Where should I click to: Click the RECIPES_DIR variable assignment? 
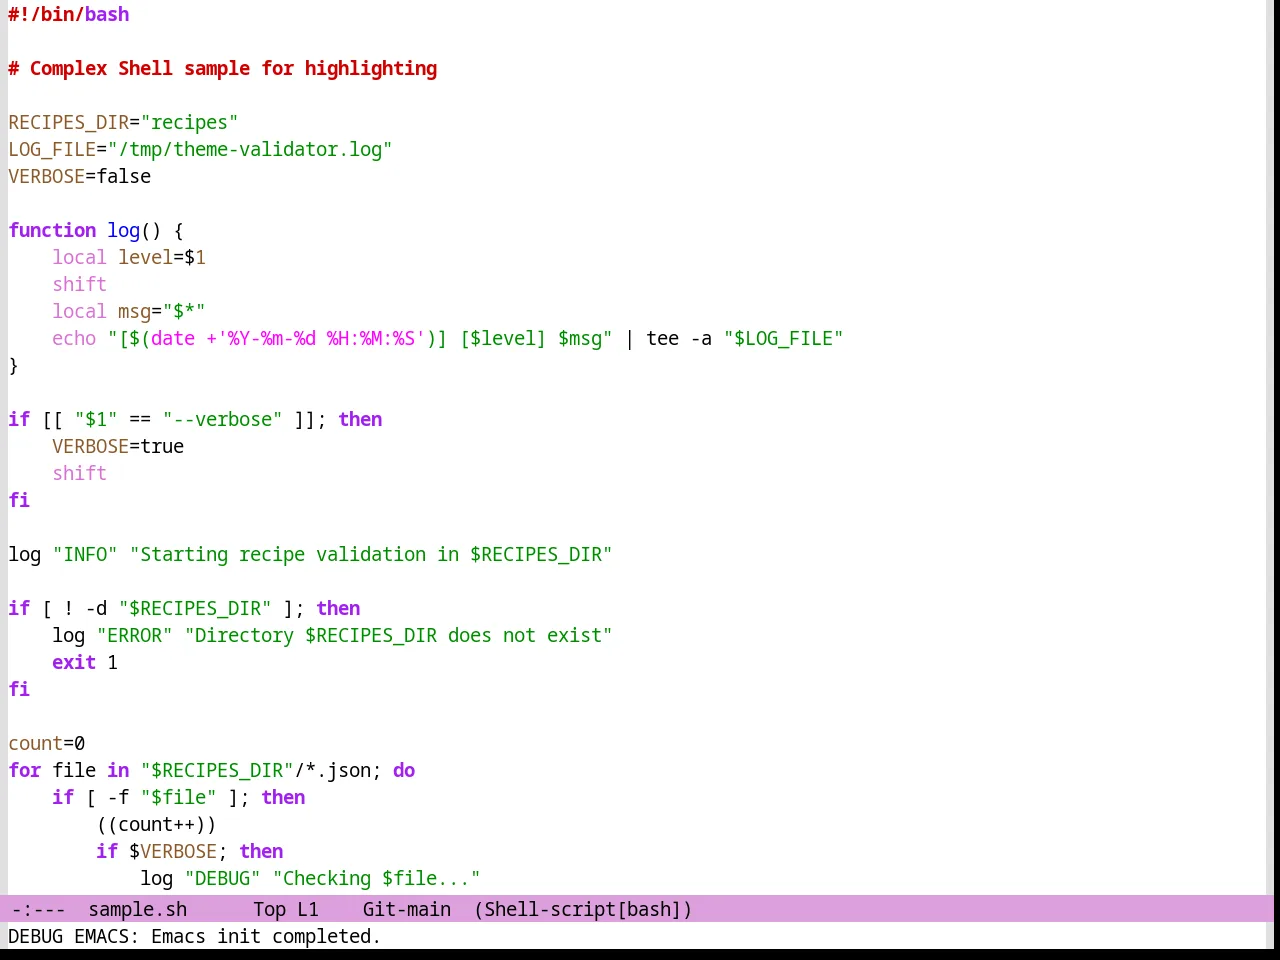tap(123, 123)
